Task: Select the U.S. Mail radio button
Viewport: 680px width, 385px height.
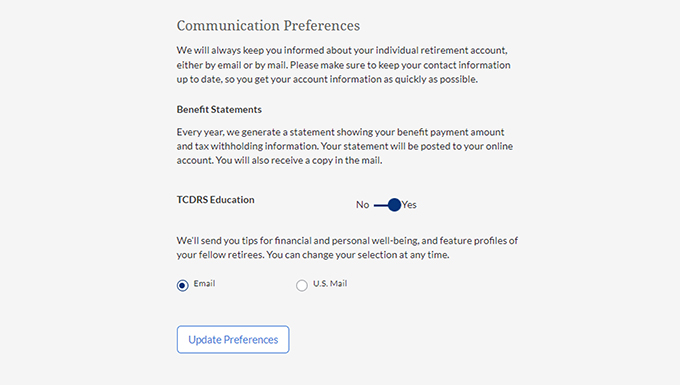Action: point(302,285)
